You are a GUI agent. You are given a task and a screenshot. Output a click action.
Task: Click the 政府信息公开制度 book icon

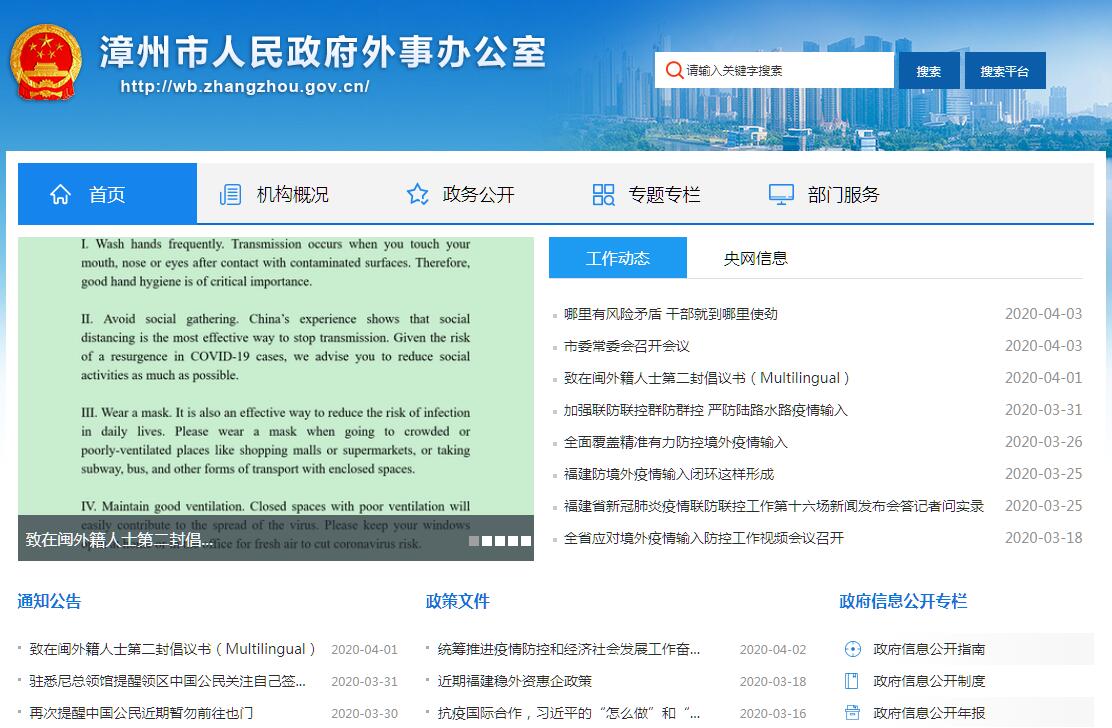[852, 681]
